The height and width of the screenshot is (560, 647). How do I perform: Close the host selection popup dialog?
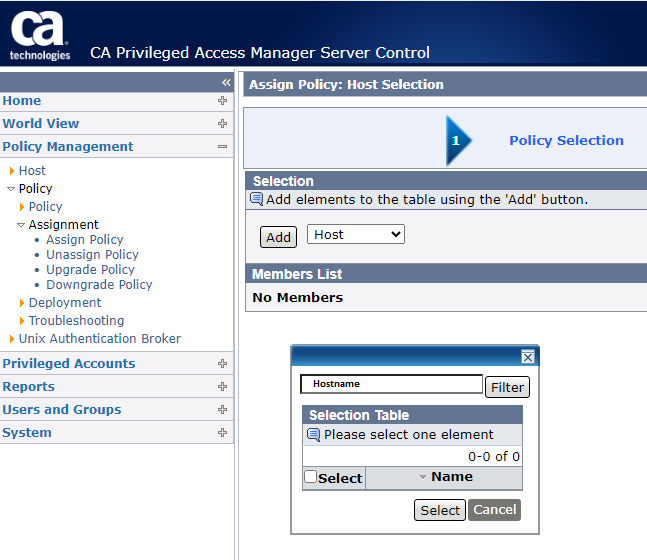click(528, 357)
